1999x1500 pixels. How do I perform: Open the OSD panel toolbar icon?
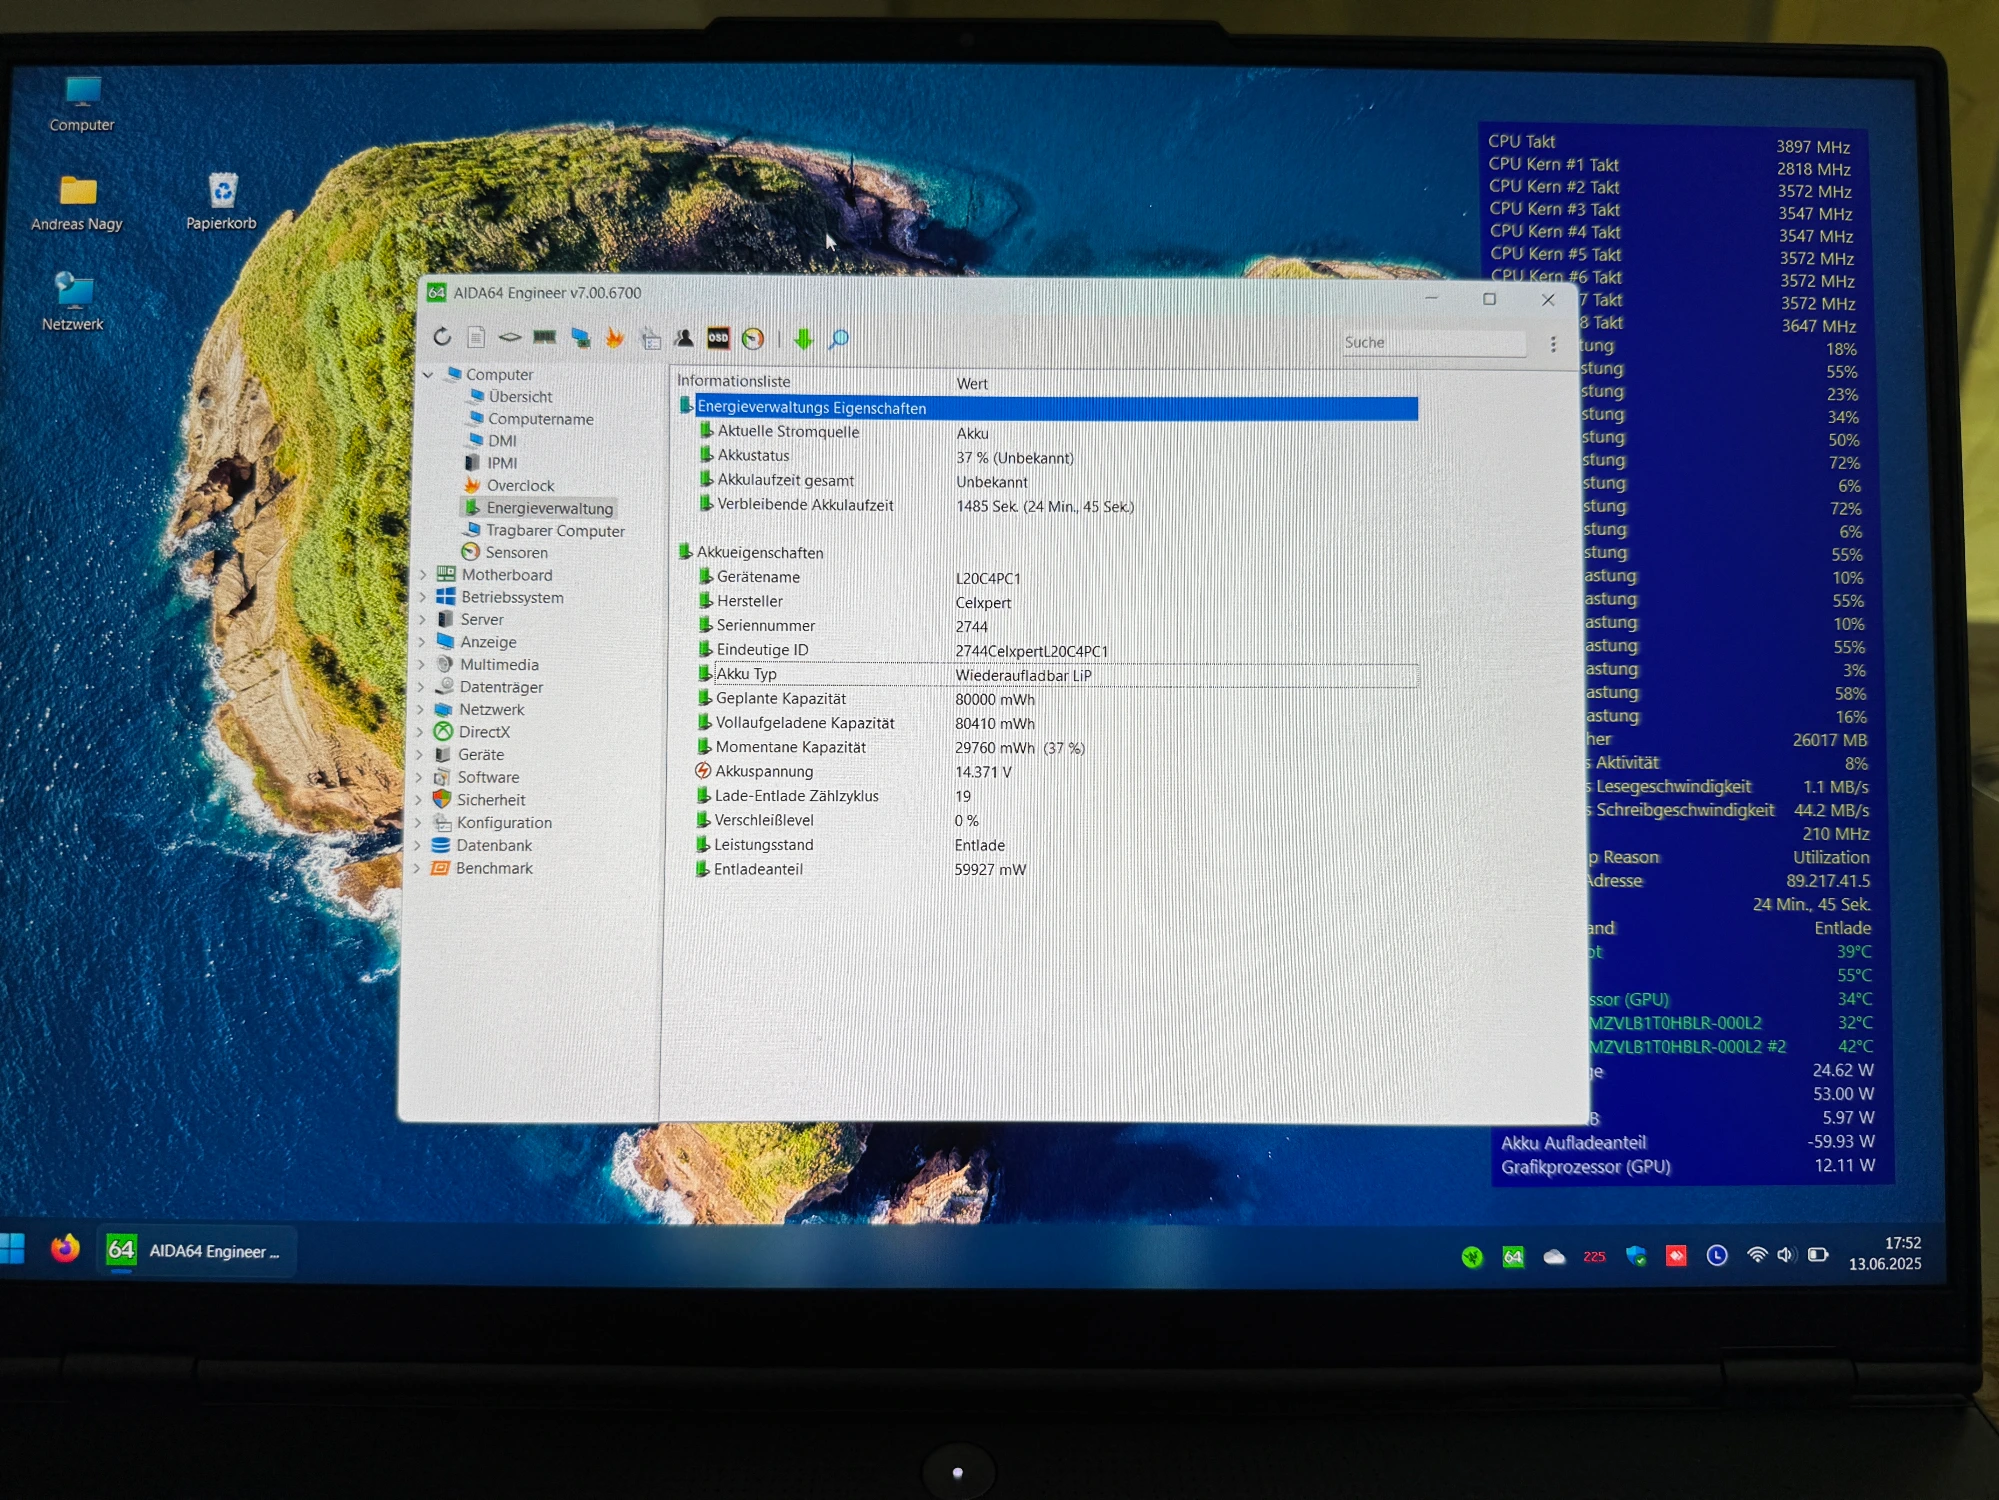[718, 338]
